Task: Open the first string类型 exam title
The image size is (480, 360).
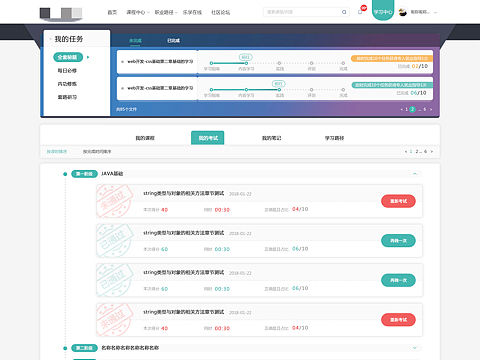Action: (x=184, y=193)
